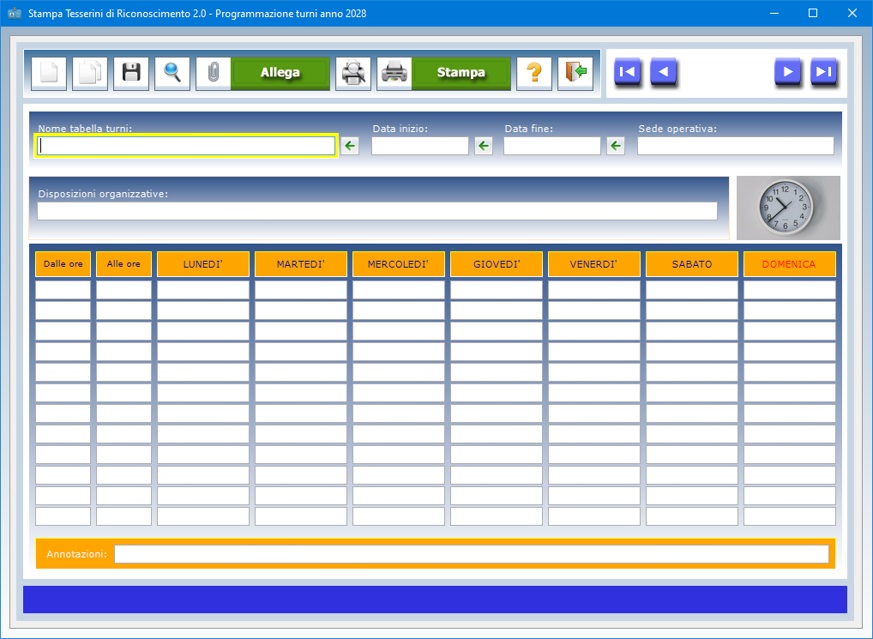Click the green arrow beside Nome tabella turni
Image resolution: width=873 pixels, height=639 pixels.
[x=350, y=146]
